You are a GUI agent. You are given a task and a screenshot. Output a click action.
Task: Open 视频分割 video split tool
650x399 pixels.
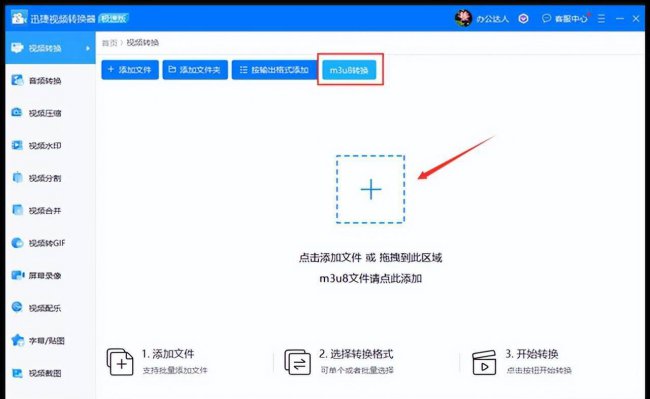(x=50, y=178)
